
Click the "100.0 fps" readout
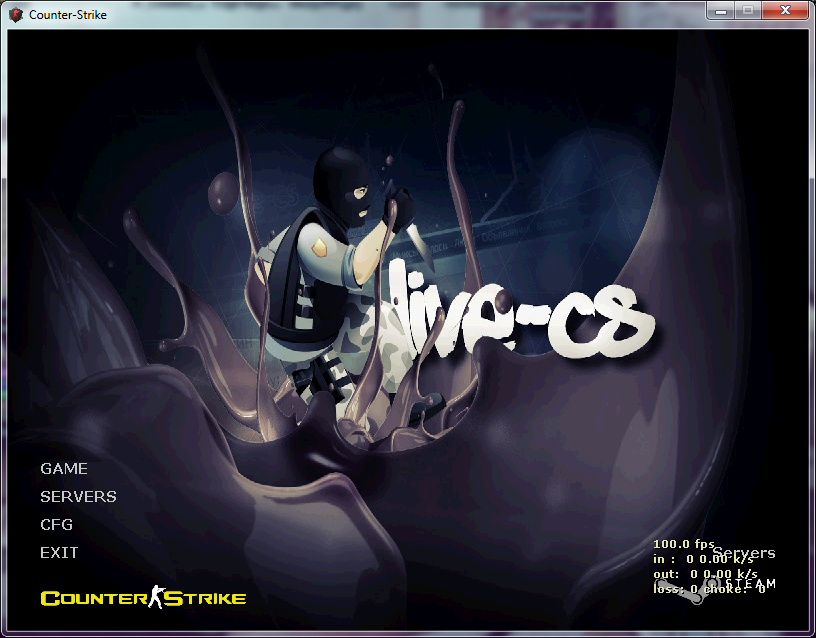click(x=684, y=544)
